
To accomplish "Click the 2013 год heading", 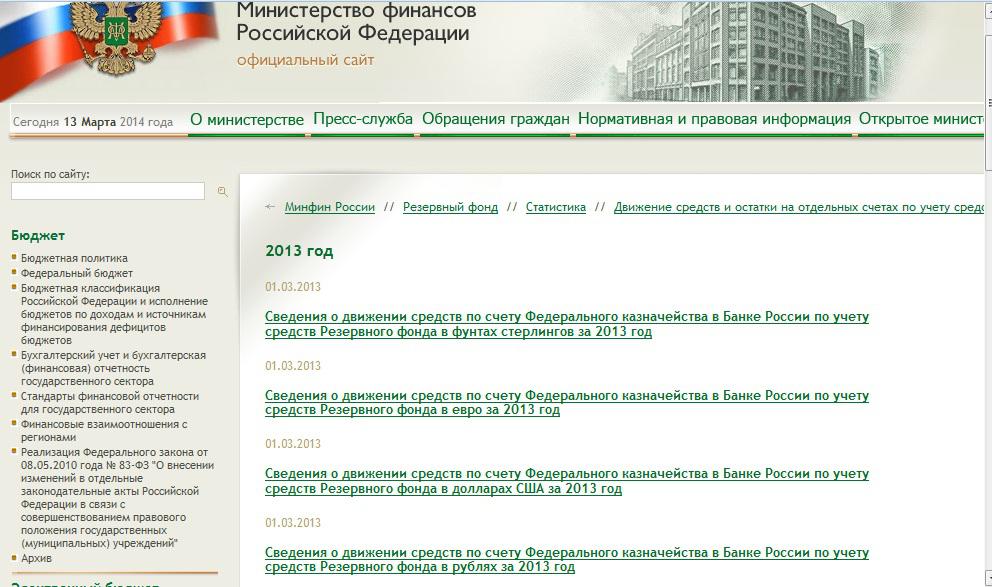I will click(x=299, y=251).
